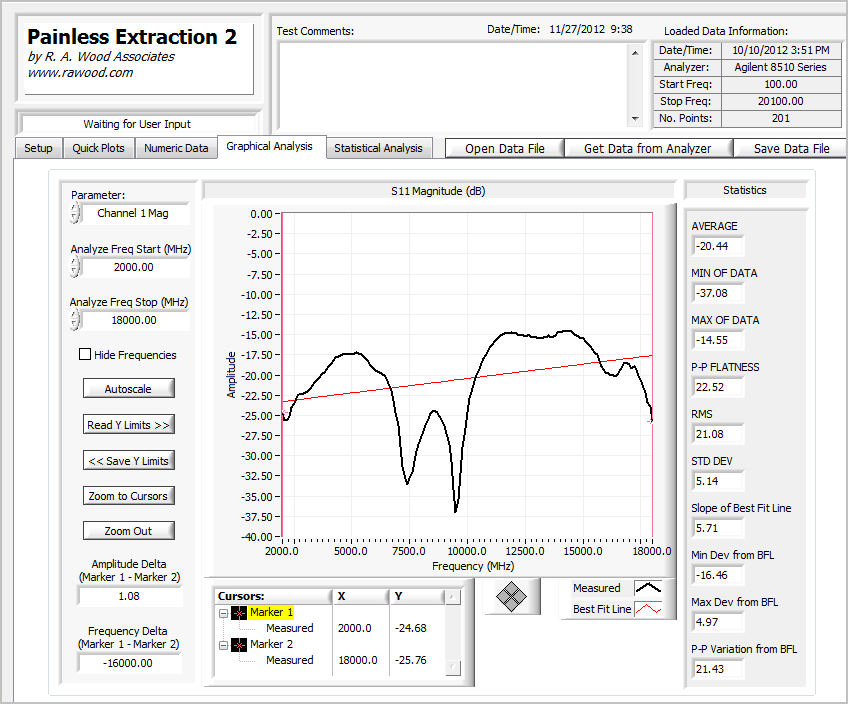Click the Zoom Out button

pyautogui.click(x=129, y=531)
